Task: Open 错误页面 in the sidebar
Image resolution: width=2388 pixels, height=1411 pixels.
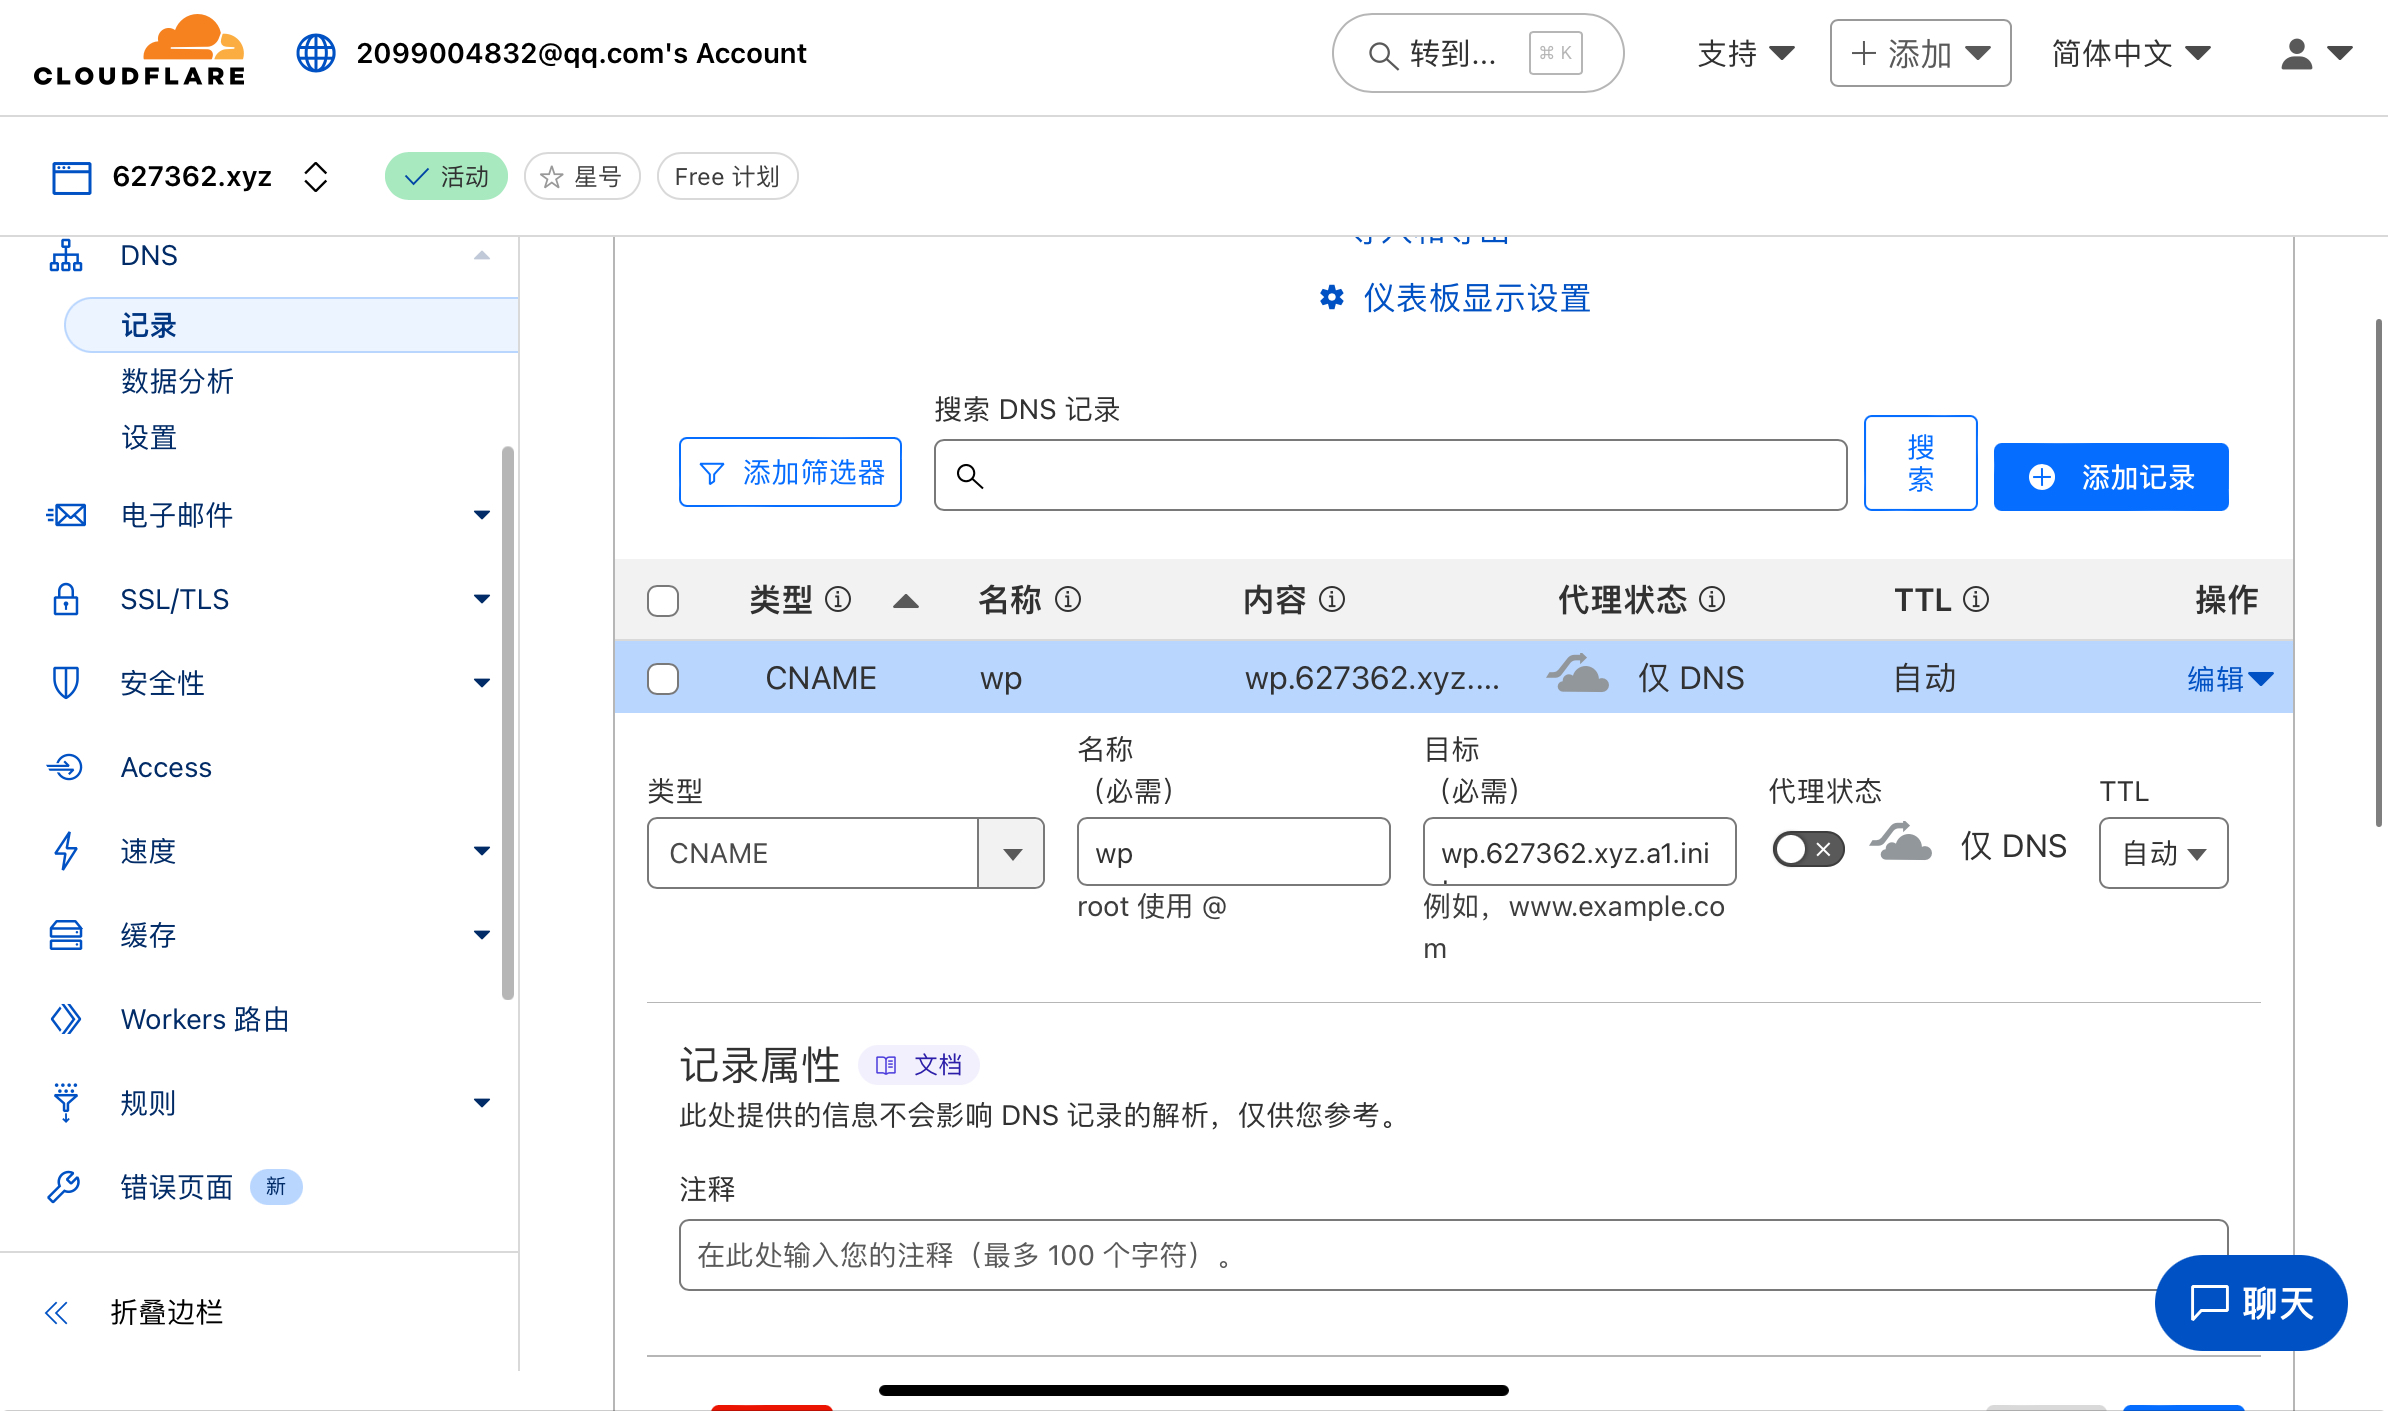Action: 177,1187
